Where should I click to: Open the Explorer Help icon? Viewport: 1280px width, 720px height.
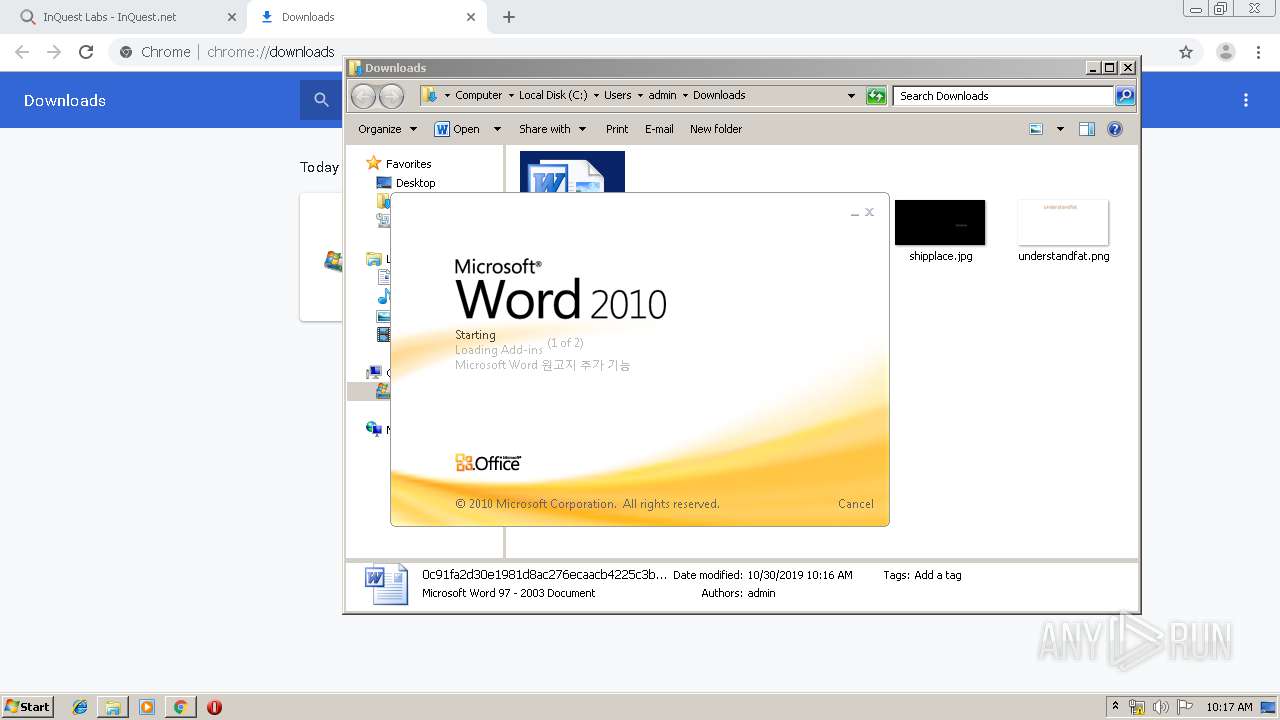coord(1115,129)
